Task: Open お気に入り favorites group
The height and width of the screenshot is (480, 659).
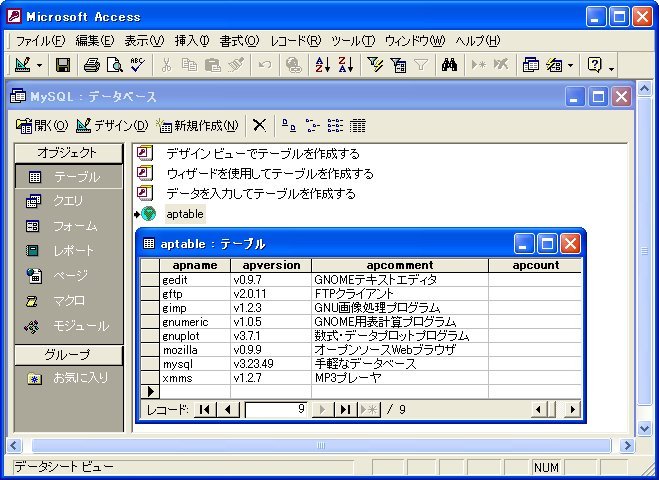Action: click(69, 378)
